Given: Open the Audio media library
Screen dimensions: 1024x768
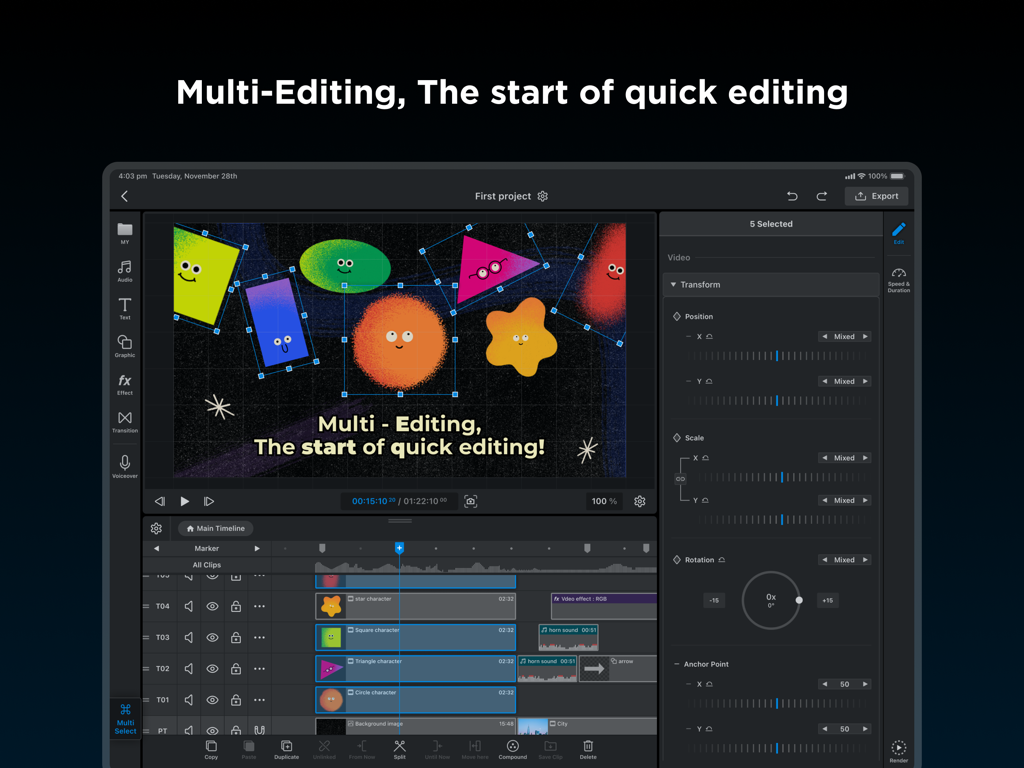Looking at the screenshot, I should click(x=124, y=271).
